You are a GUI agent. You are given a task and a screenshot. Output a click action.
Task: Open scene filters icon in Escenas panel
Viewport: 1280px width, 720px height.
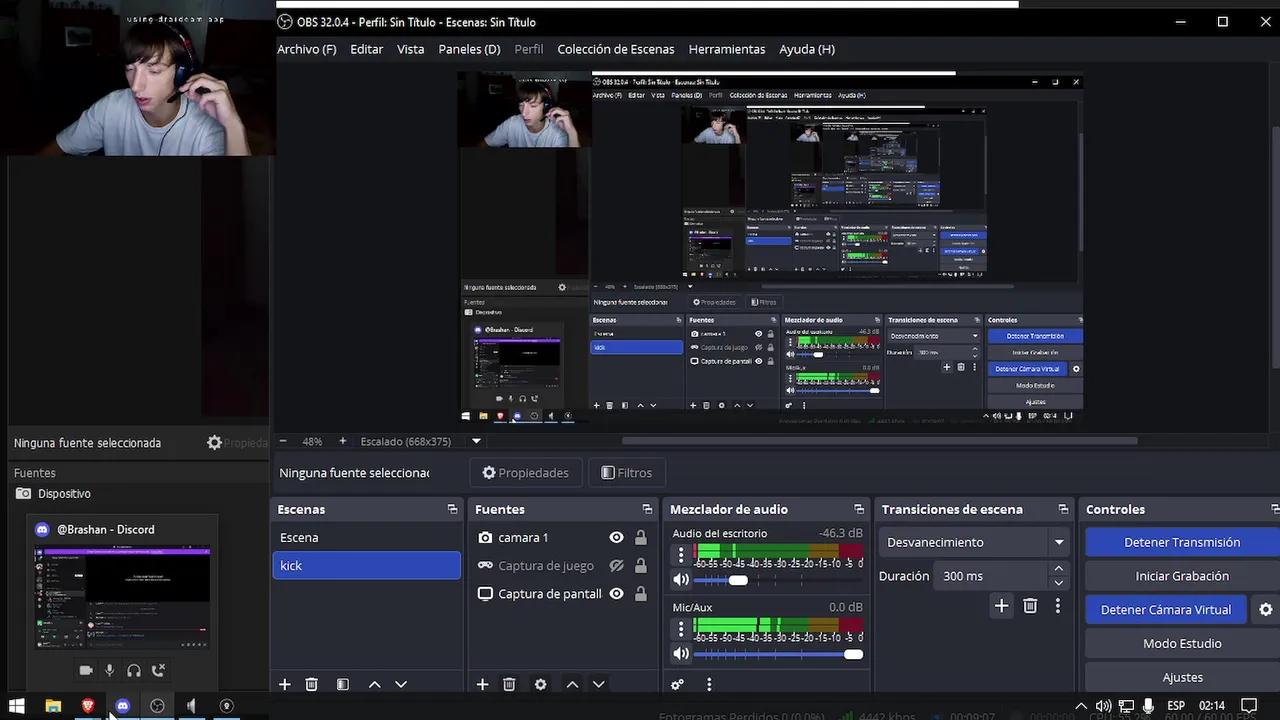click(342, 684)
